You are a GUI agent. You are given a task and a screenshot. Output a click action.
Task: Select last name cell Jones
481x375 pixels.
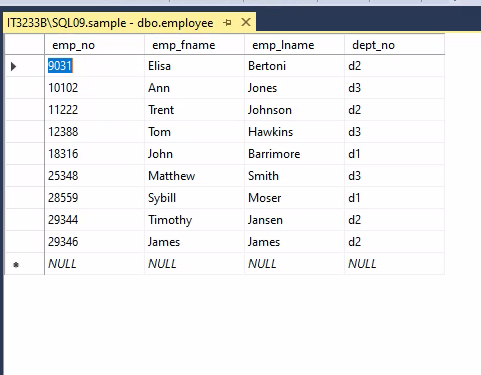click(295, 88)
